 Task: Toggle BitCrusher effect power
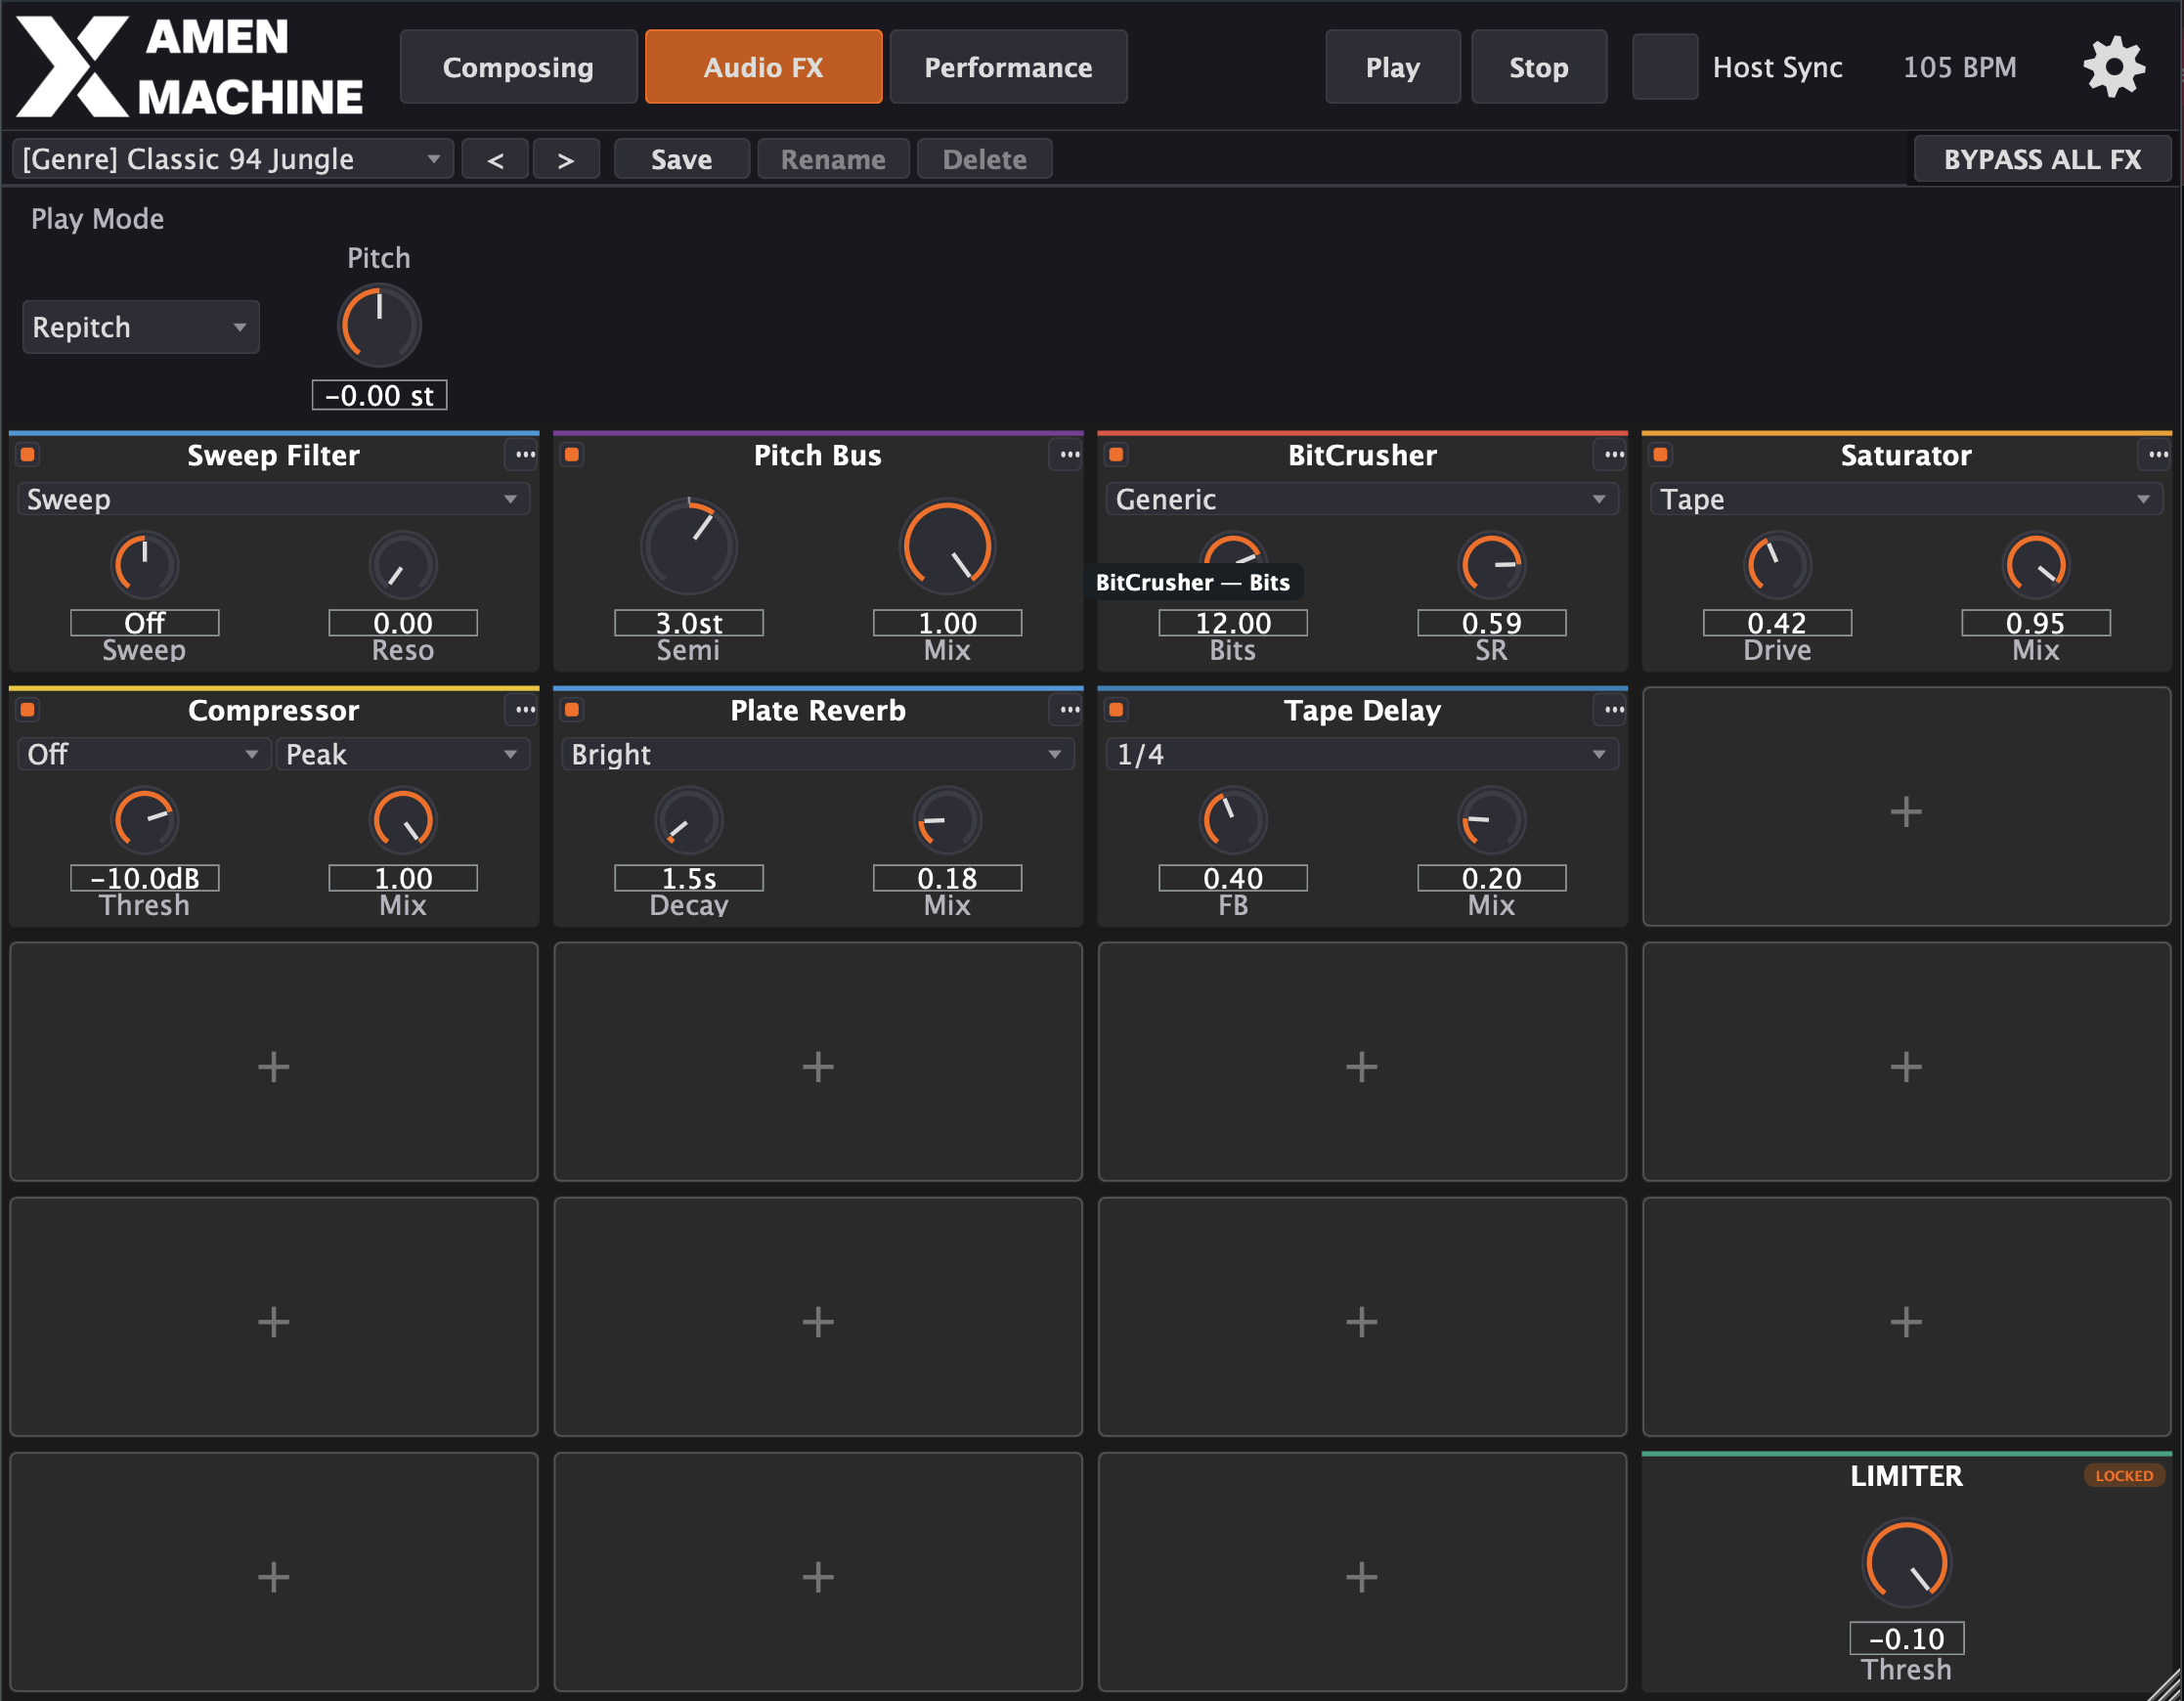[x=1116, y=455]
